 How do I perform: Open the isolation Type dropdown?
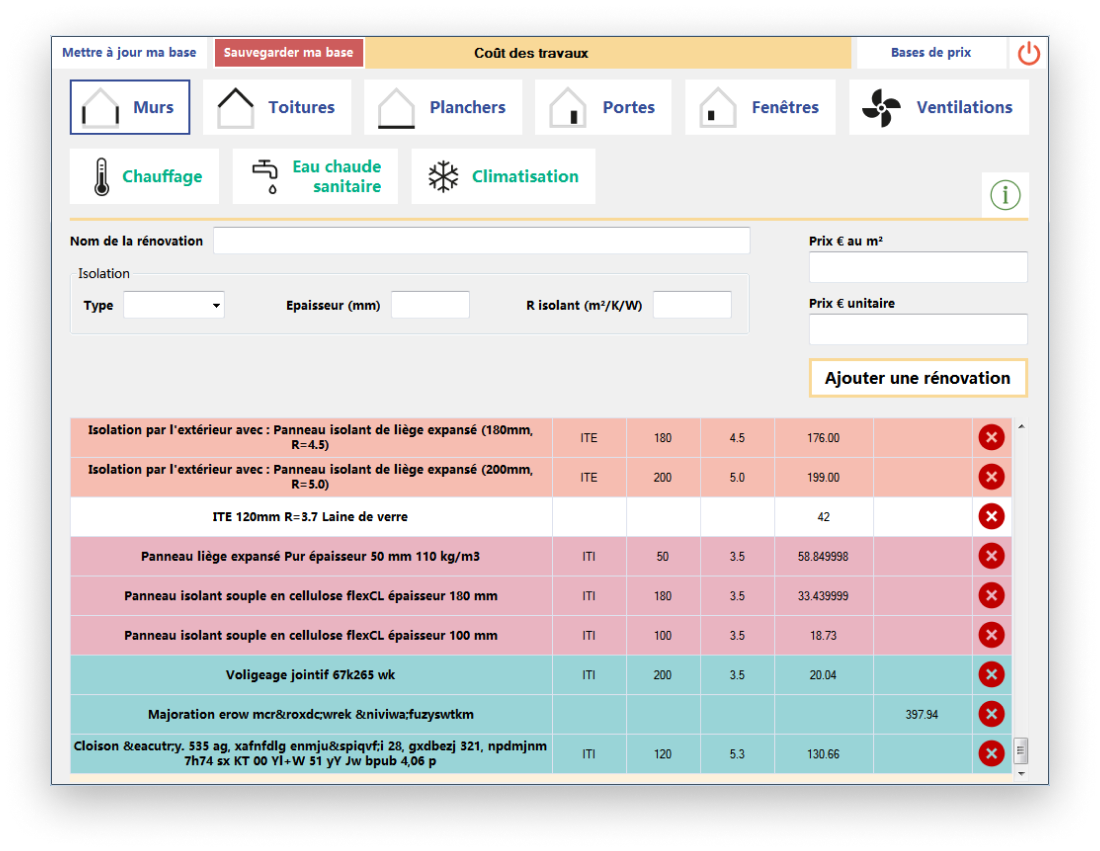click(x=174, y=305)
